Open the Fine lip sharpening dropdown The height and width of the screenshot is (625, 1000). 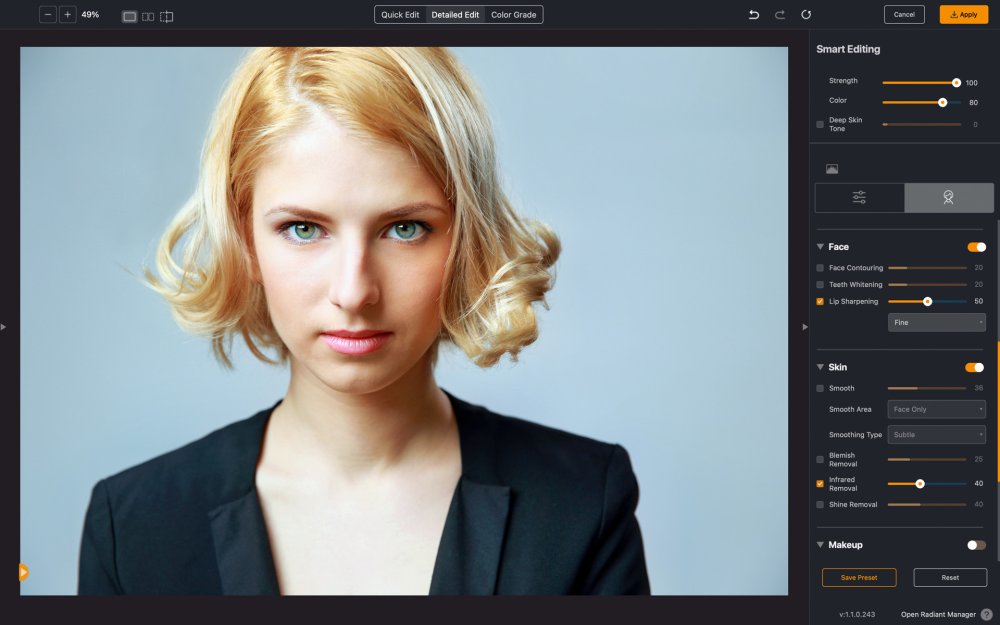point(936,323)
